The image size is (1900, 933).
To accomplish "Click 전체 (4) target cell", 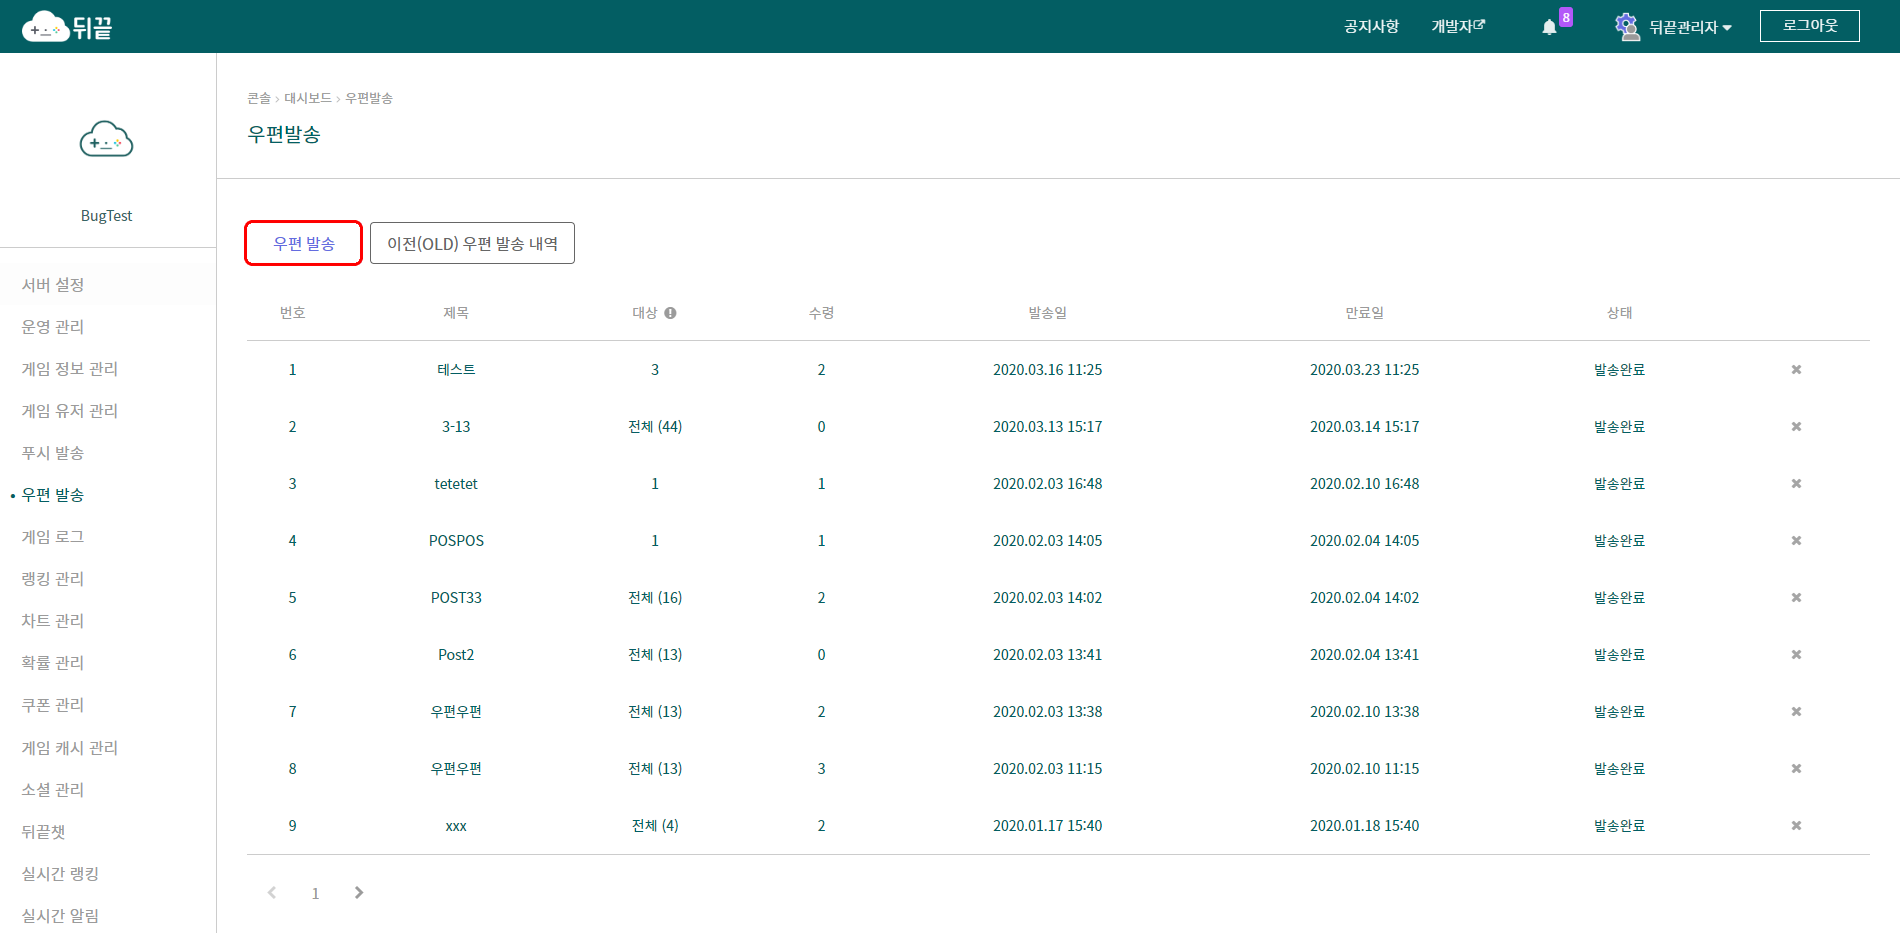I will 655,826.
